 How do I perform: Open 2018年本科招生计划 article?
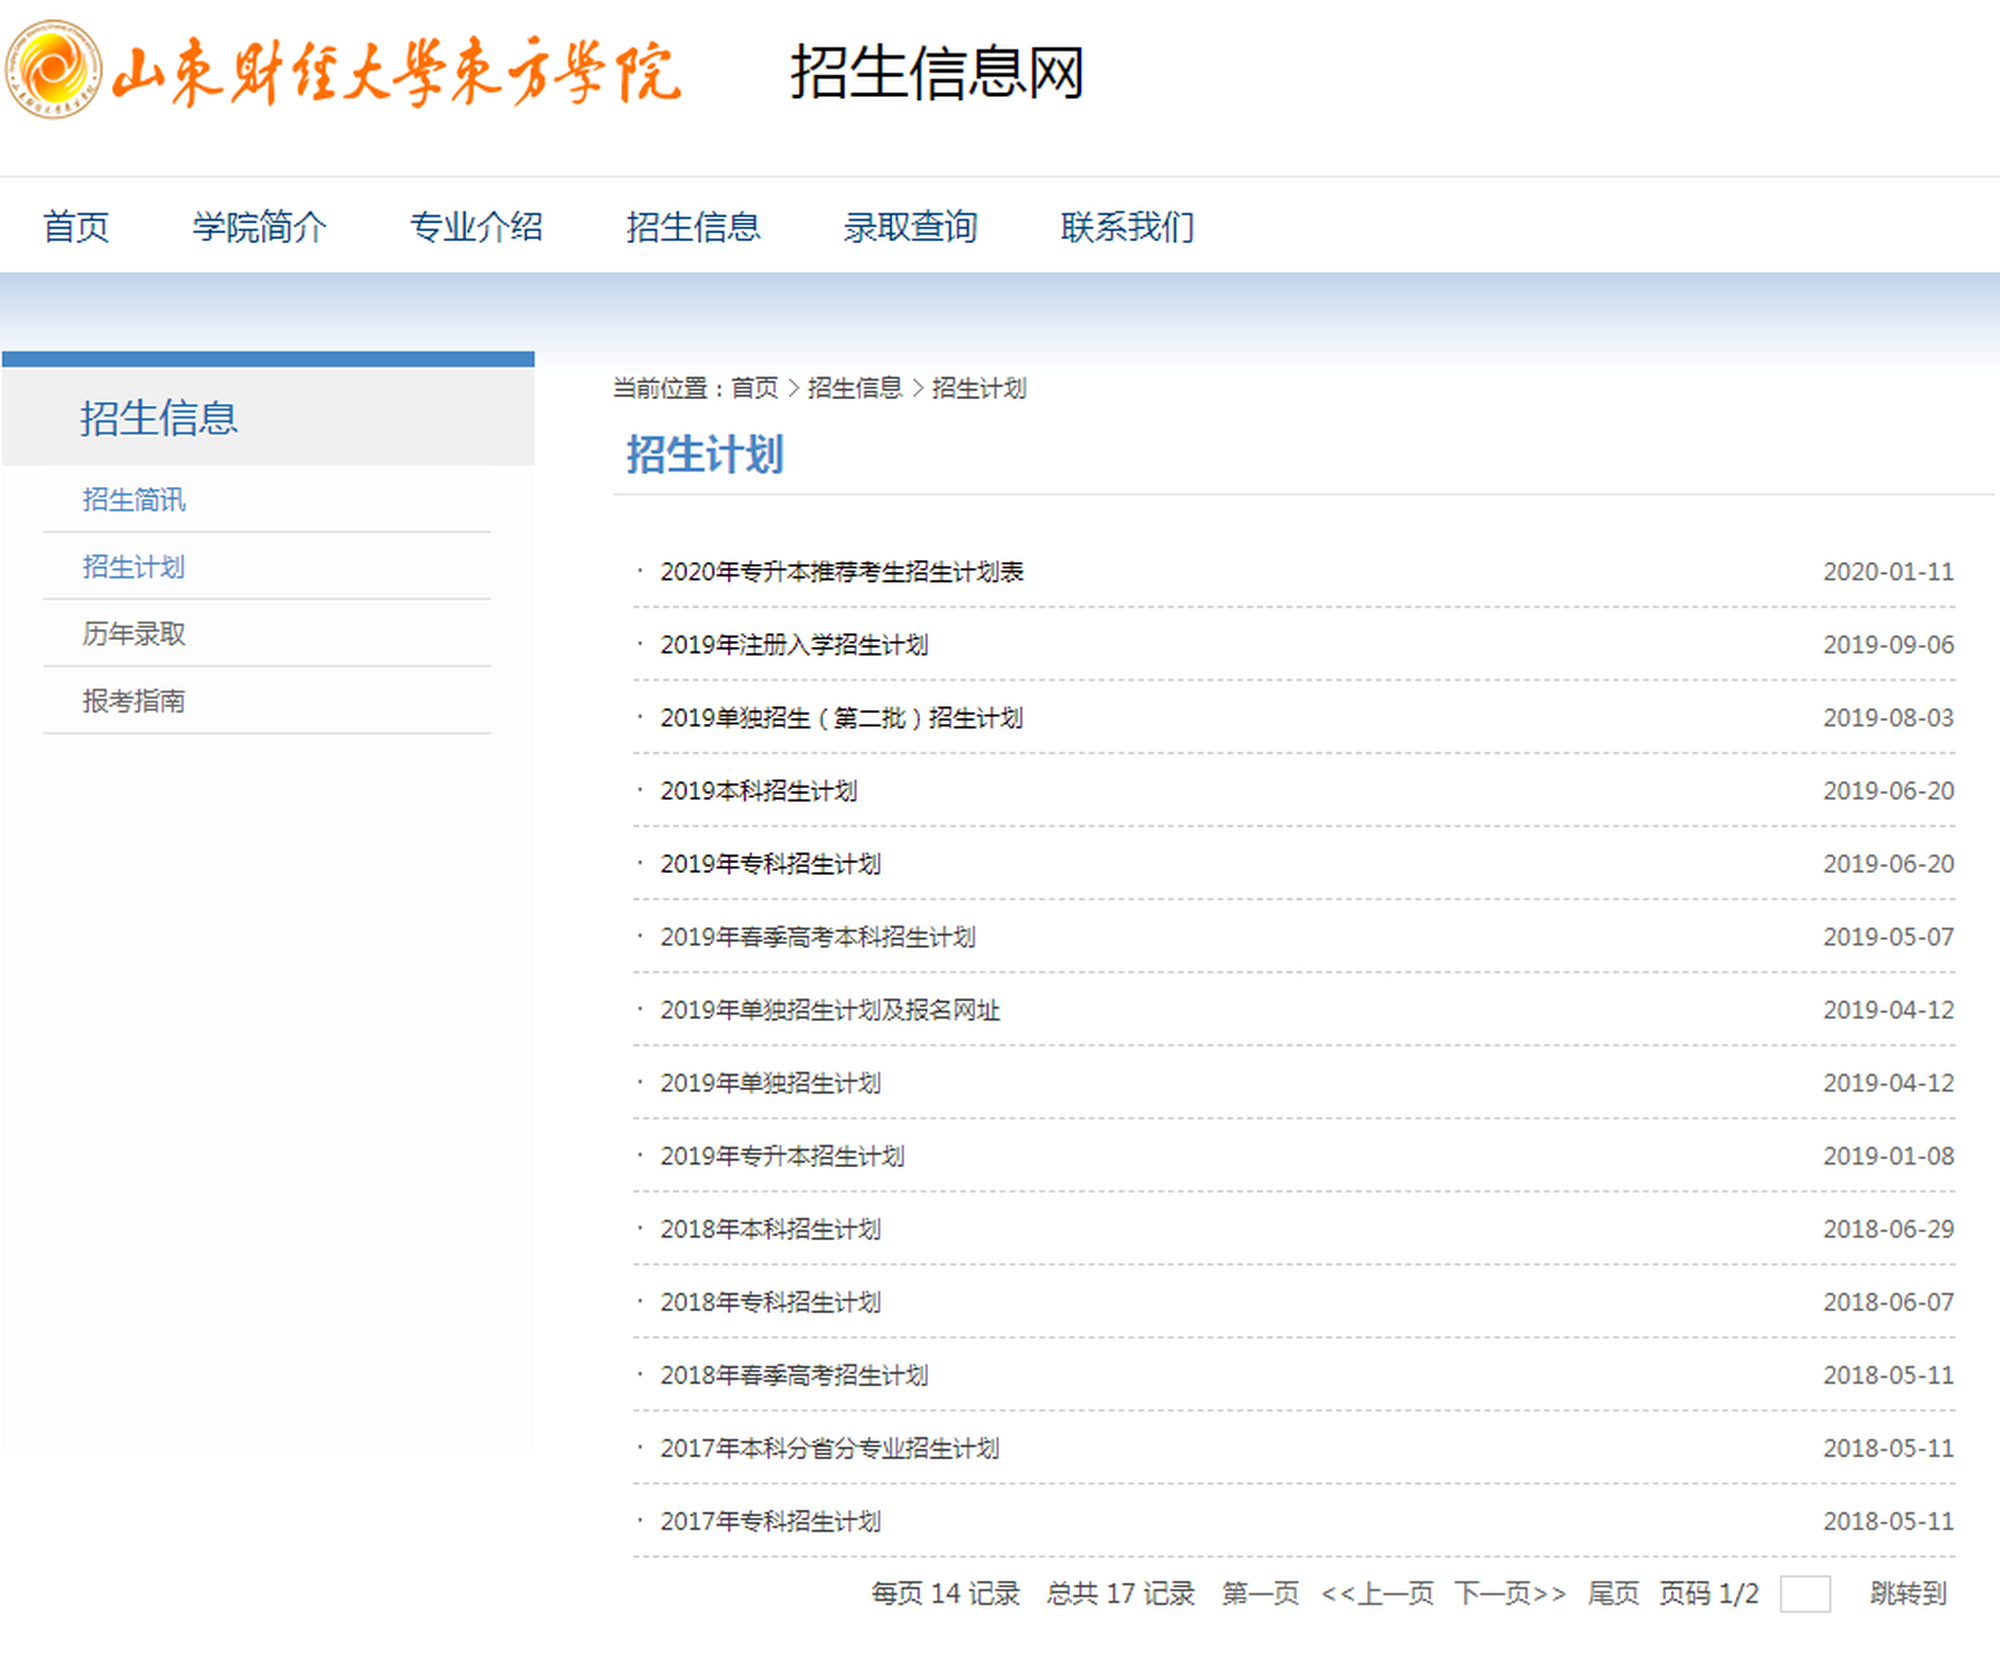[x=771, y=1229]
